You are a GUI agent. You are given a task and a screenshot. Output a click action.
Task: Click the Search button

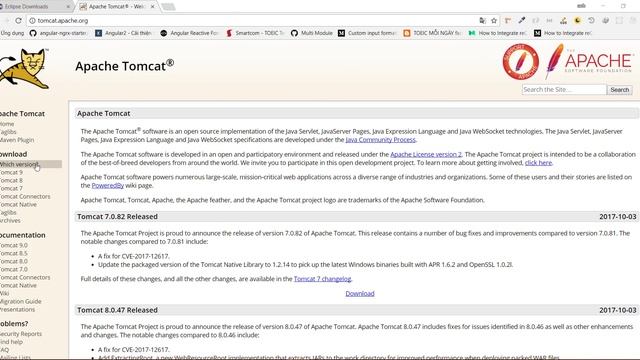[620, 89]
